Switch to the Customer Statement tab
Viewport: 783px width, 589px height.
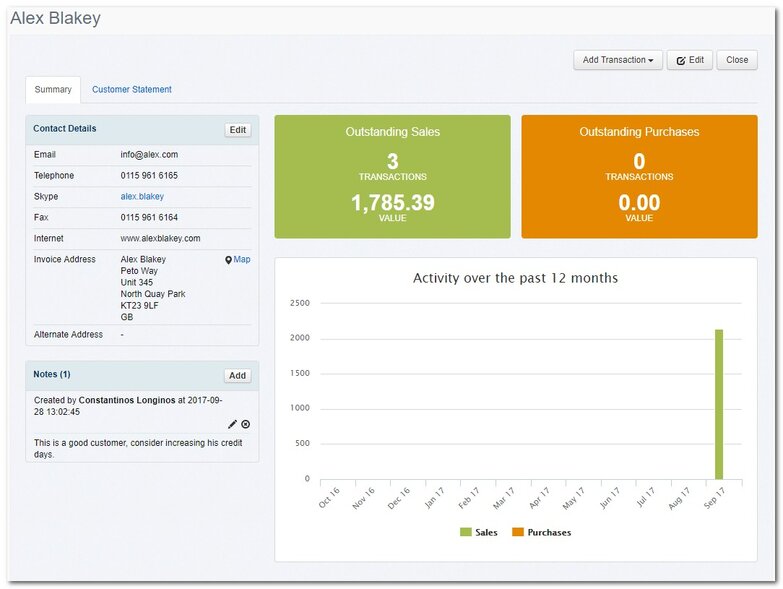click(x=132, y=90)
